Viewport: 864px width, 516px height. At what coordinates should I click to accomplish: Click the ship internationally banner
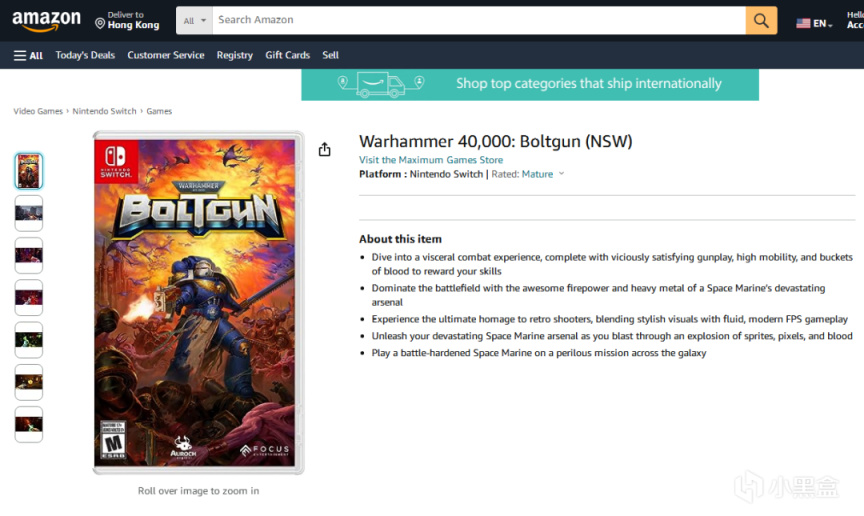pos(530,84)
